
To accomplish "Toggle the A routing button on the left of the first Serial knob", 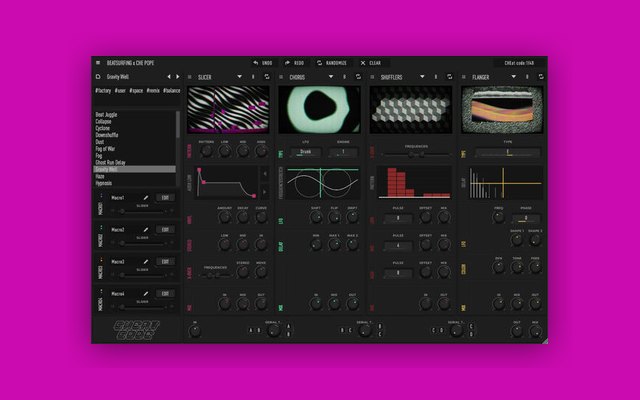I will (251, 330).
